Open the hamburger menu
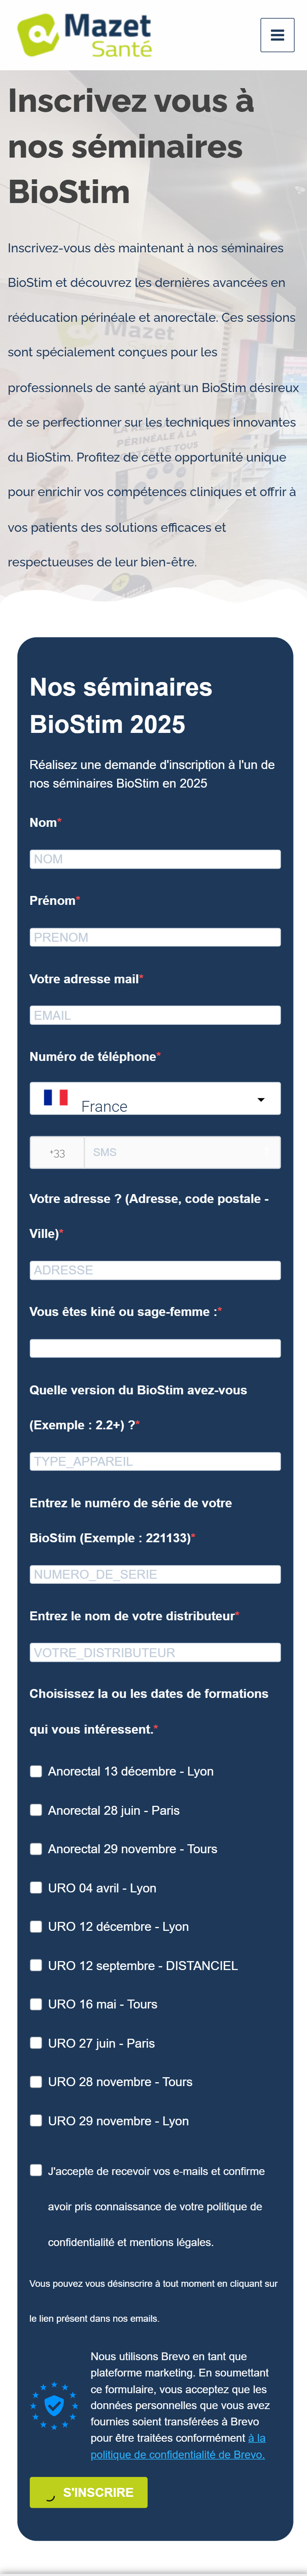The width and height of the screenshot is (307, 2576). click(x=277, y=35)
